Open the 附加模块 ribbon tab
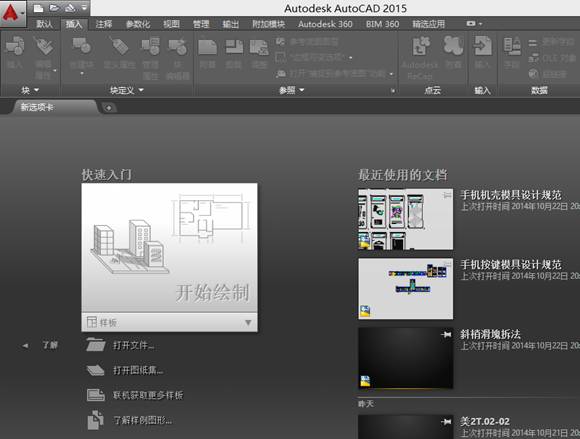 [x=269, y=24]
